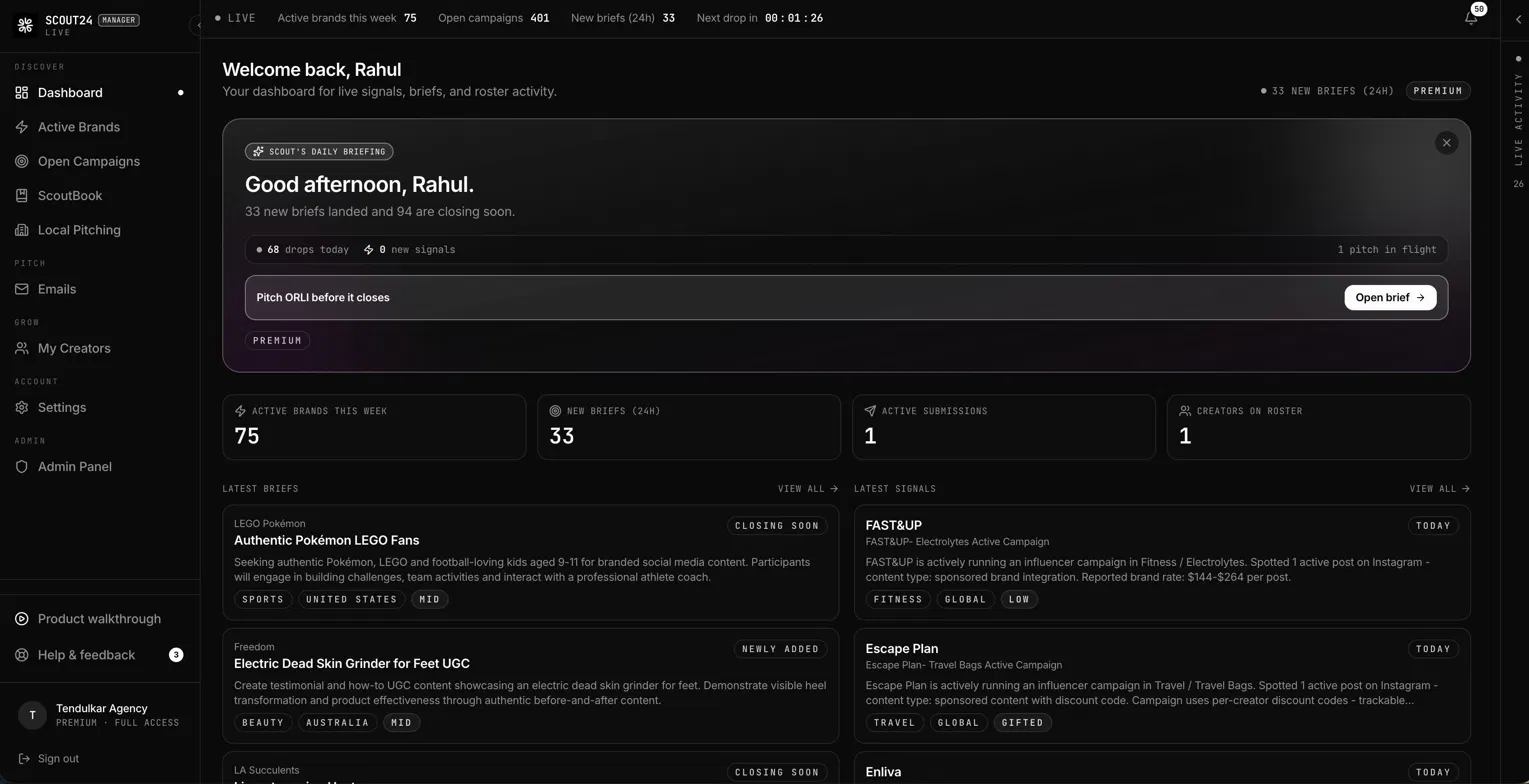Click the Local Pitching building icon
This screenshot has height=784, width=1529.
[21, 230]
